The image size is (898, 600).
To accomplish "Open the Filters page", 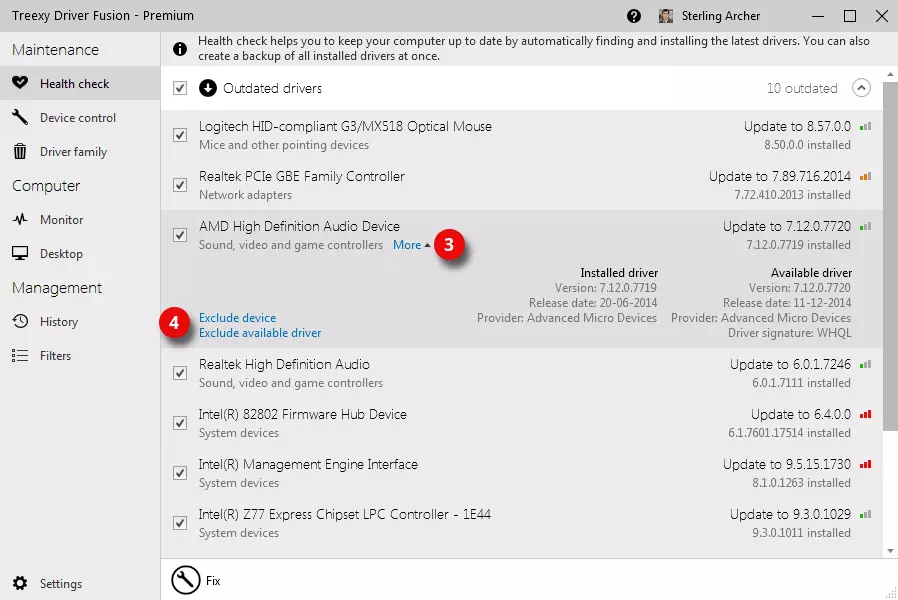I will click(x=80, y=356).
